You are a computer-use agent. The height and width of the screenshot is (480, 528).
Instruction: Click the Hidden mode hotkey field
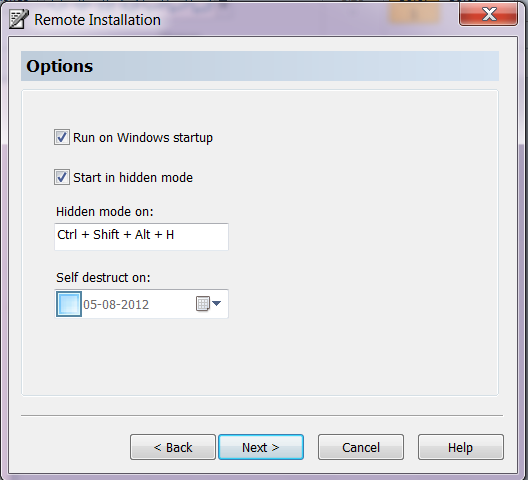coord(141,236)
